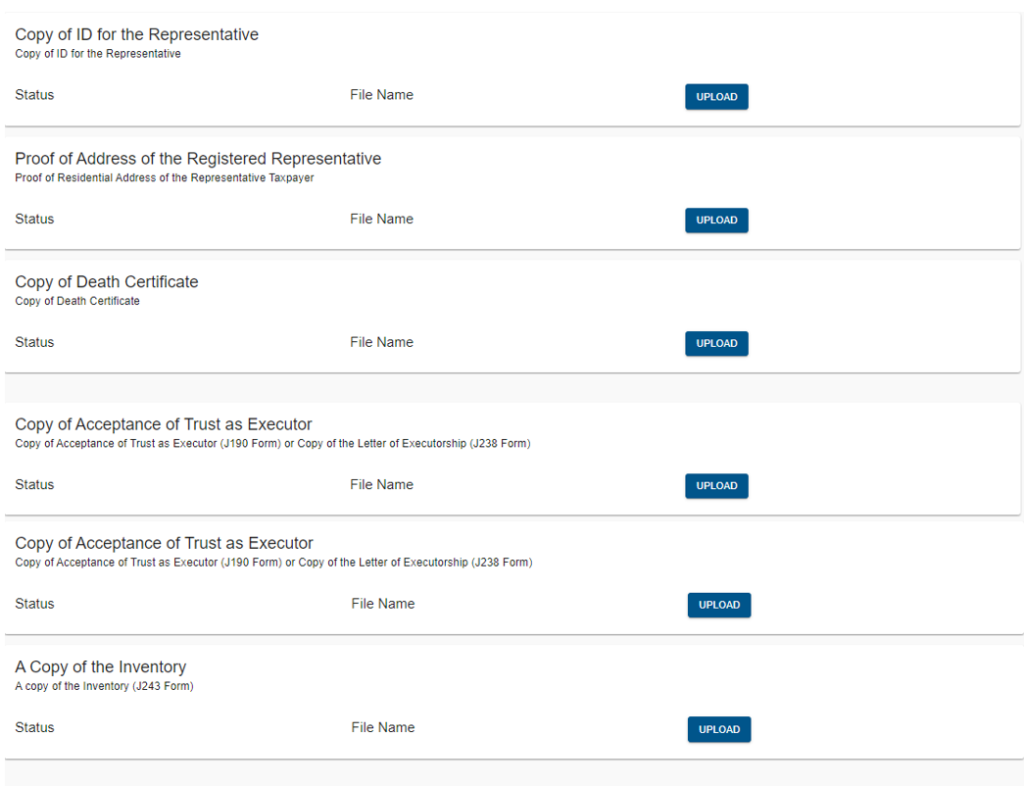
Task: Click Status label under Copy of ID section
Action: (x=35, y=95)
